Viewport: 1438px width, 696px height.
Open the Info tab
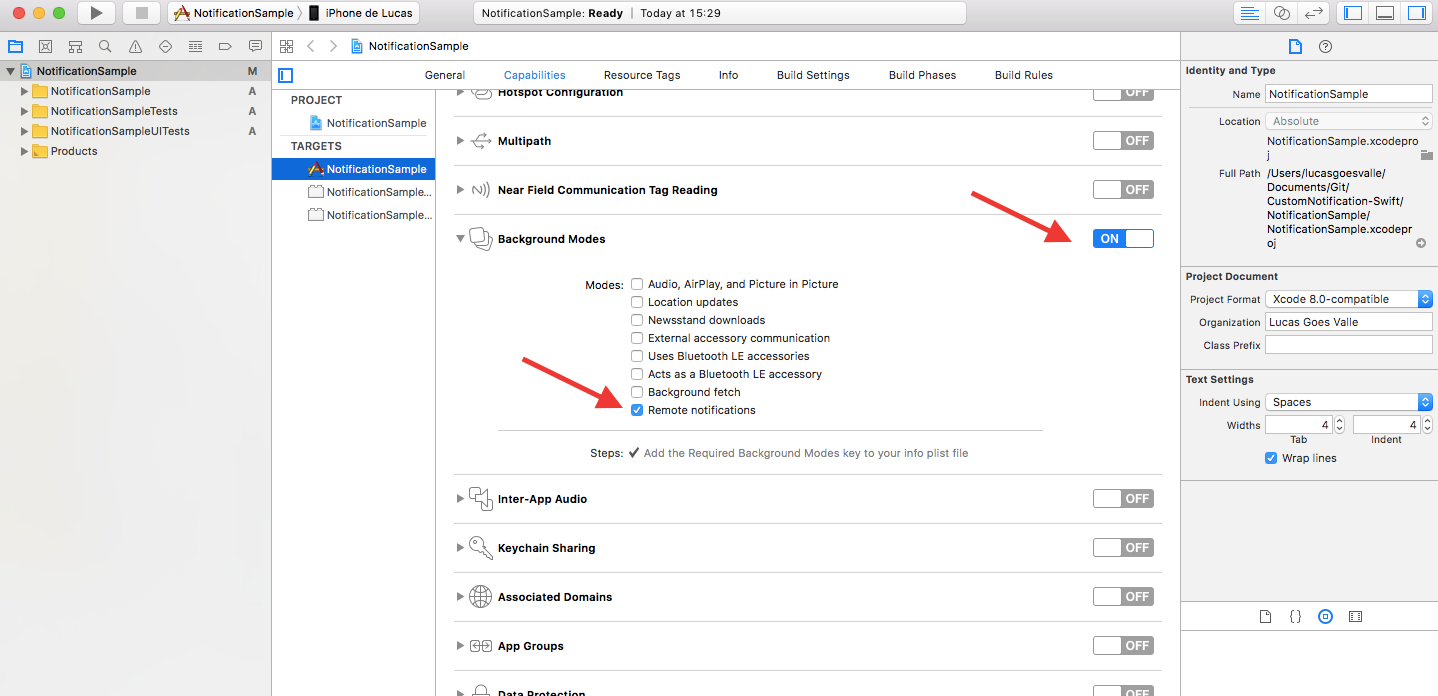(728, 75)
